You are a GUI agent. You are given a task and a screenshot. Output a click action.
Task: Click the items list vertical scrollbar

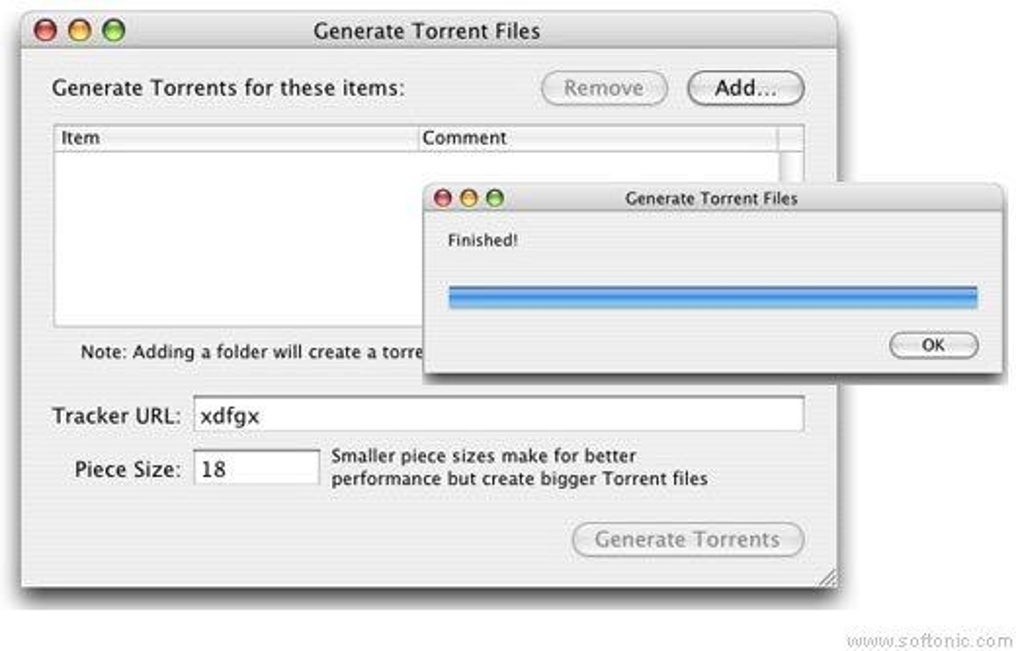point(791,165)
